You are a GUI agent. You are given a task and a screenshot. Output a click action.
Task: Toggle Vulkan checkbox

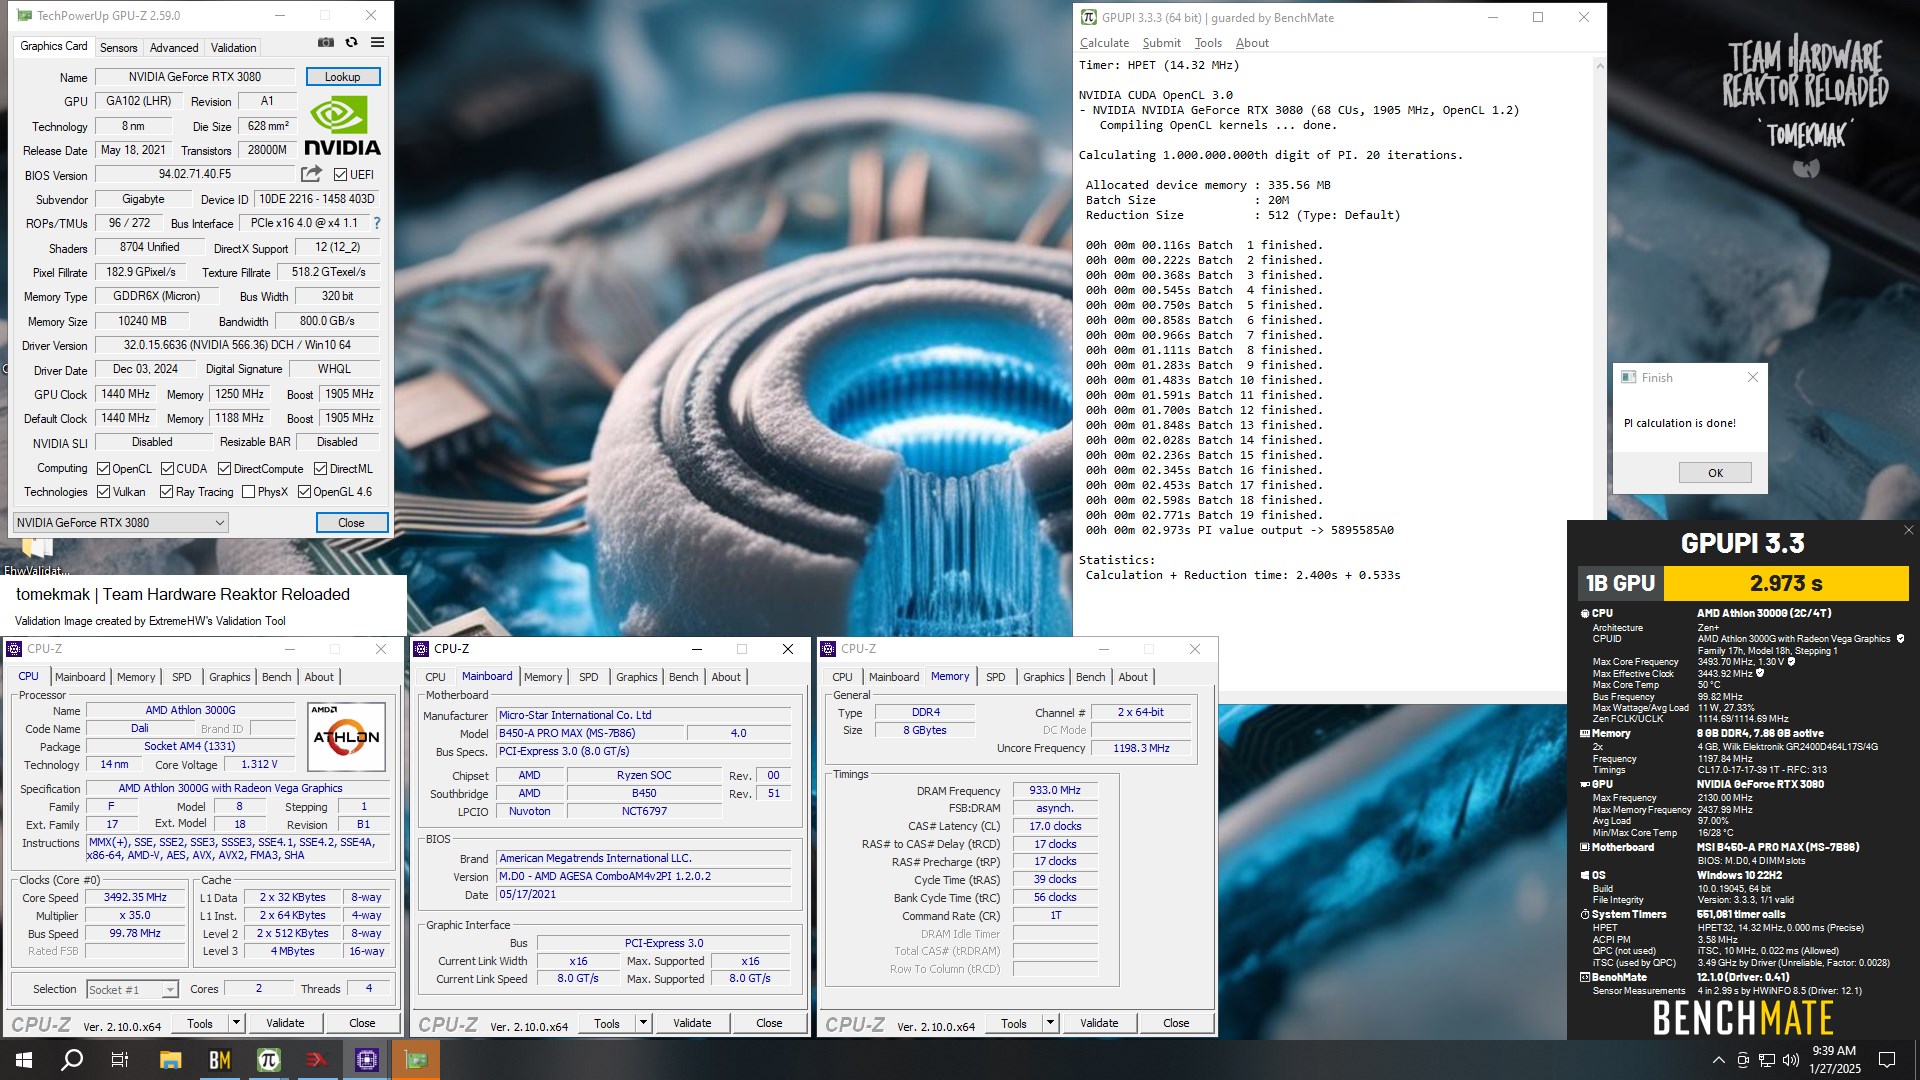(103, 492)
